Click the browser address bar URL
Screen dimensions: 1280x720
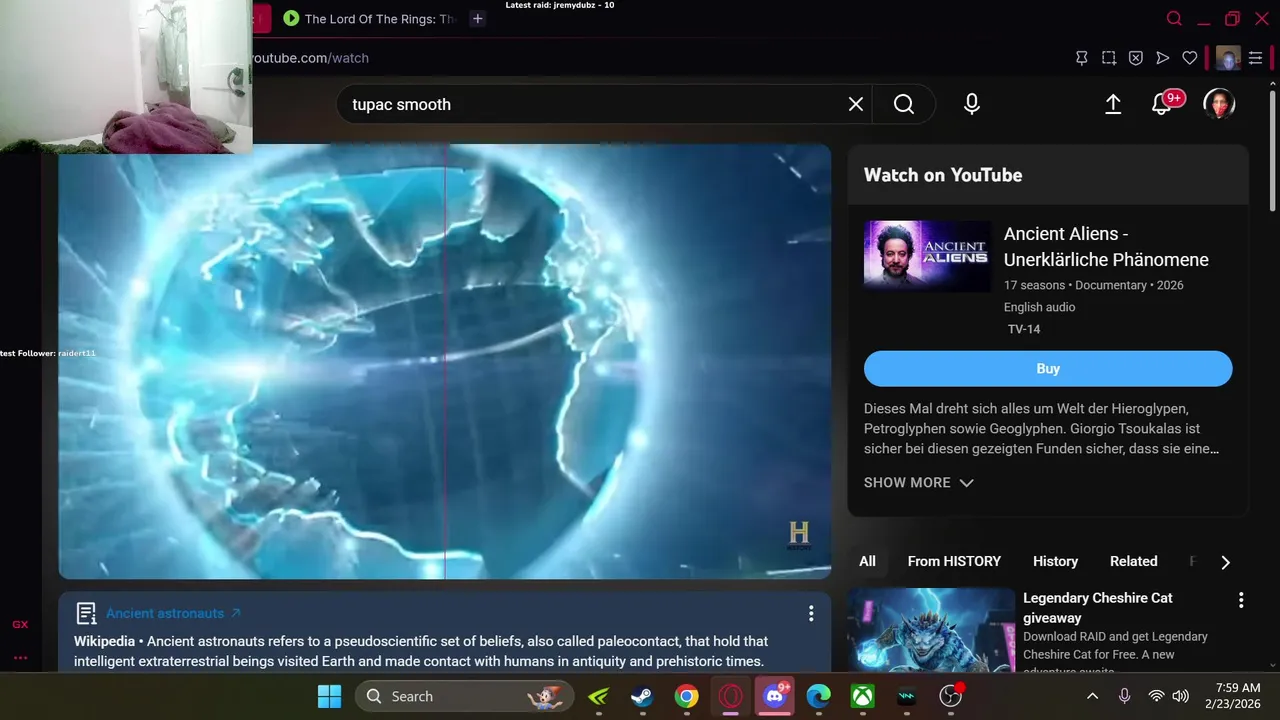pos(310,58)
